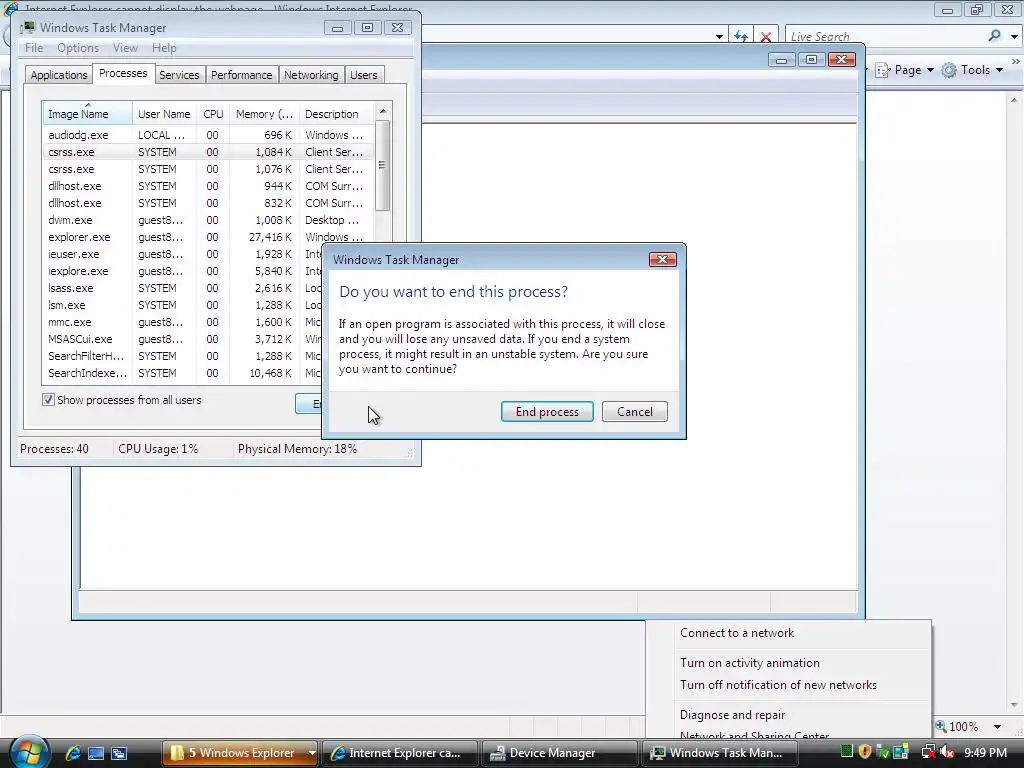Click the green square tray icon

pyautogui.click(x=846, y=752)
